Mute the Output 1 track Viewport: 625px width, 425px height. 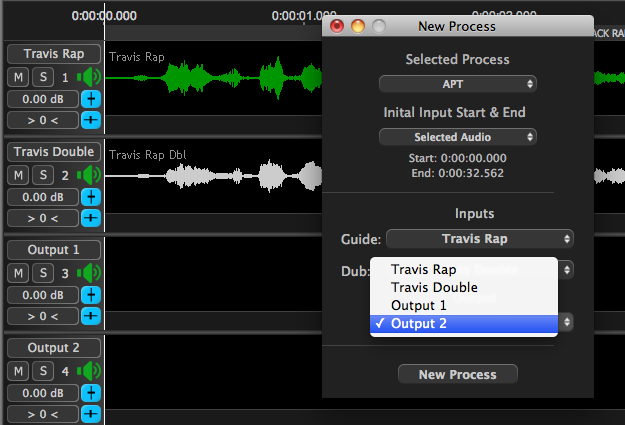(19, 273)
